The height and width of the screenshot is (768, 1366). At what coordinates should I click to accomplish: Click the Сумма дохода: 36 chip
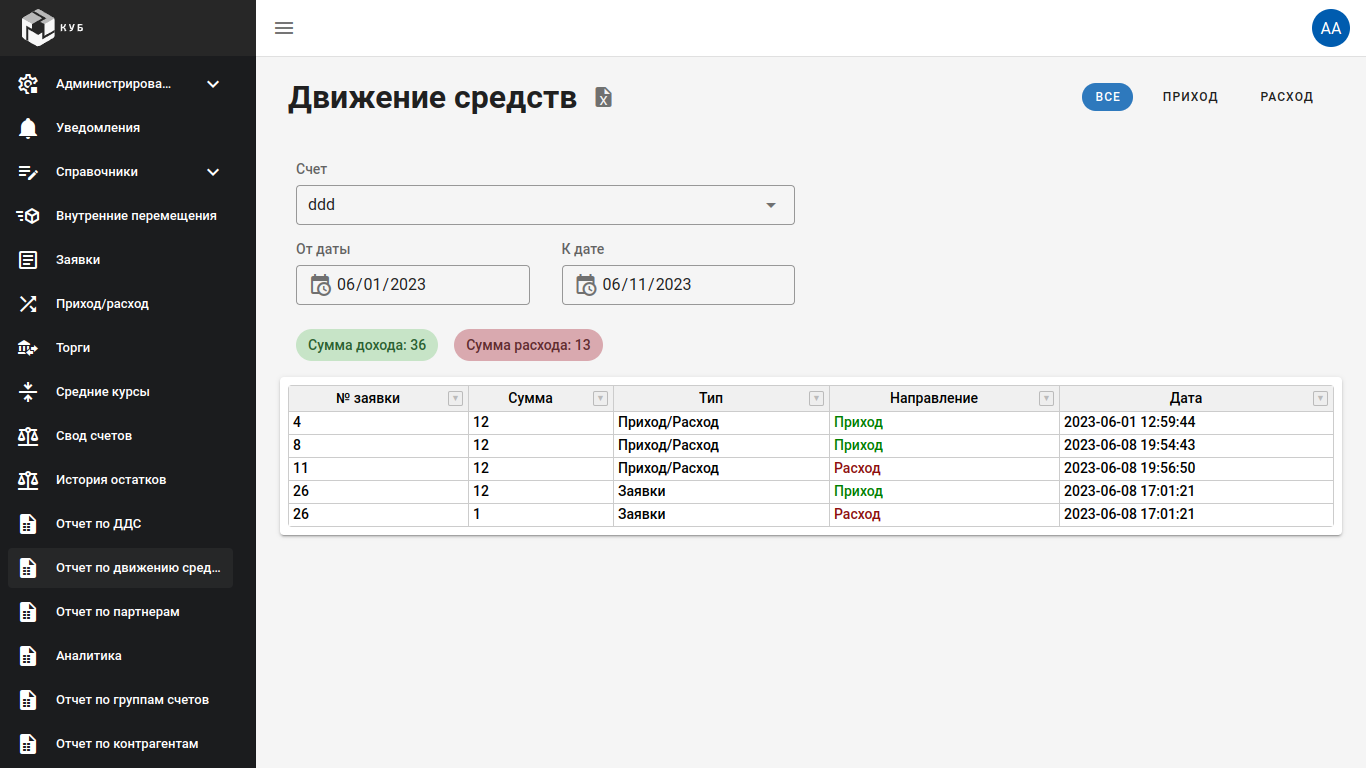pos(367,345)
